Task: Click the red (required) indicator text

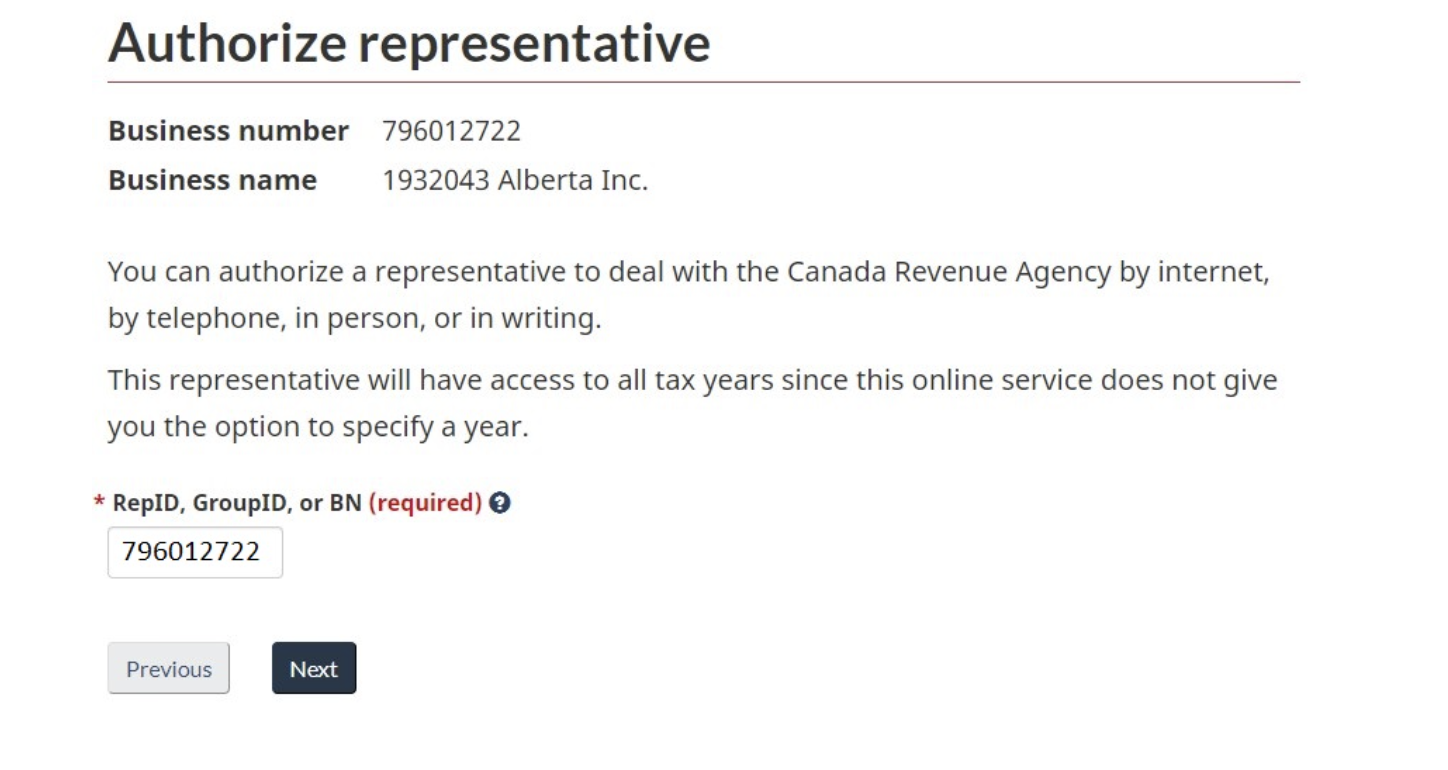Action: tap(425, 503)
